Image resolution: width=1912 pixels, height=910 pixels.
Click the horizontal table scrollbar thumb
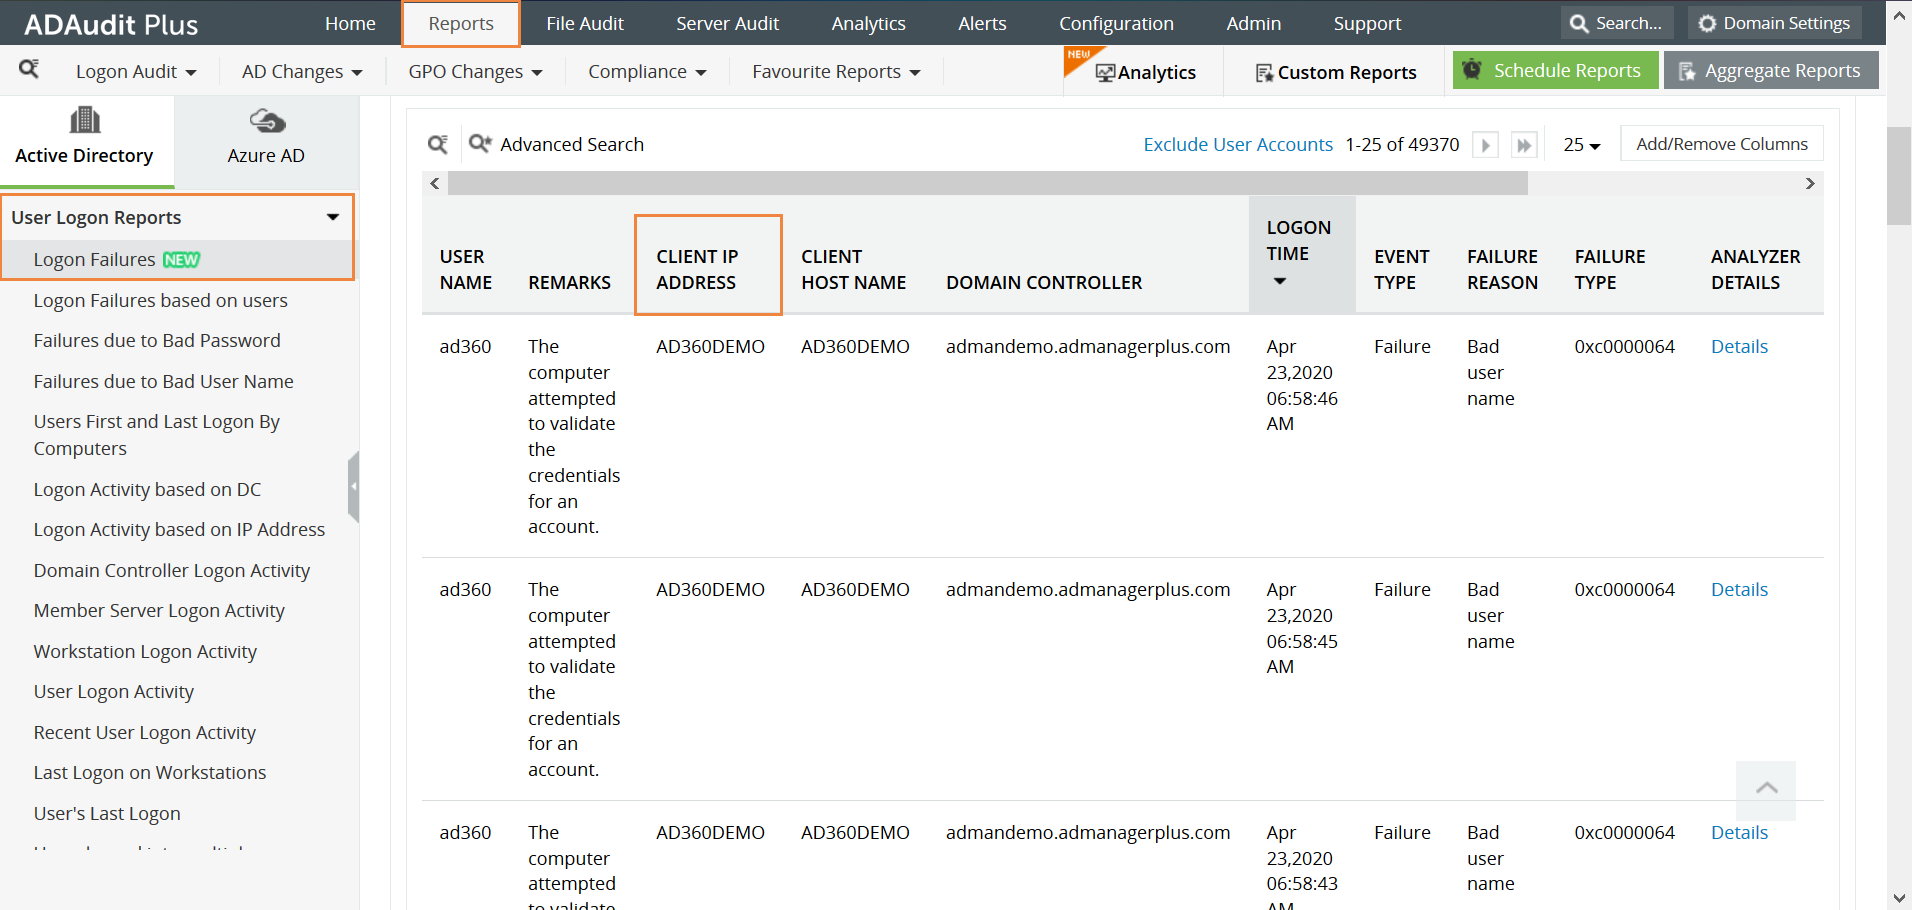pos(988,183)
